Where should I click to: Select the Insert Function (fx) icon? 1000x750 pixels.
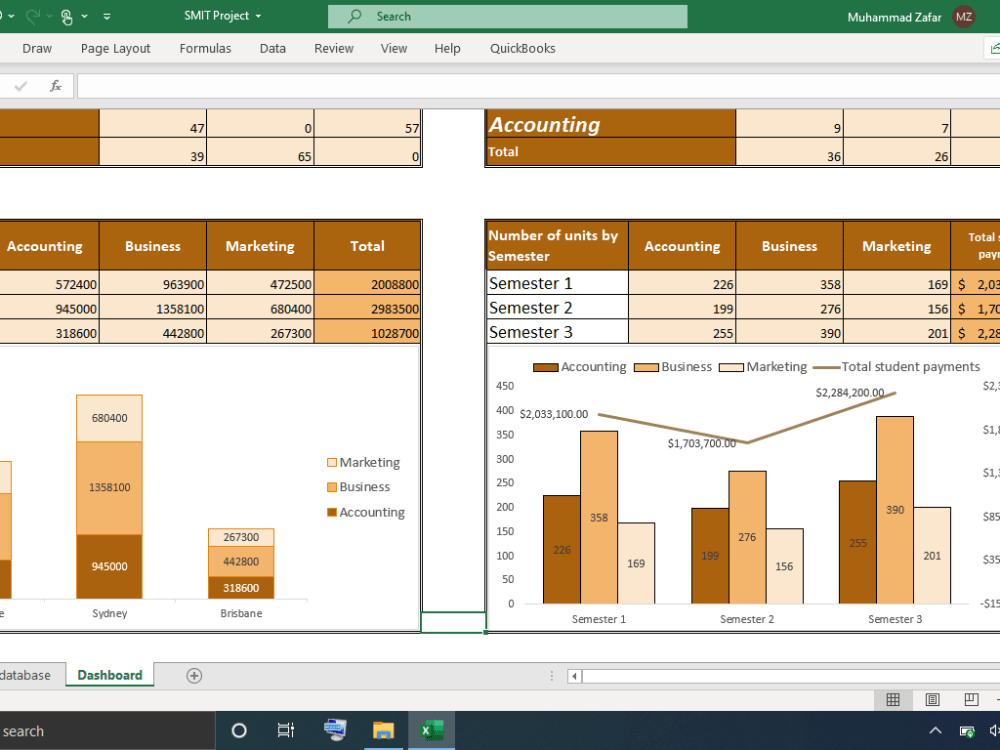click(55, 85)
